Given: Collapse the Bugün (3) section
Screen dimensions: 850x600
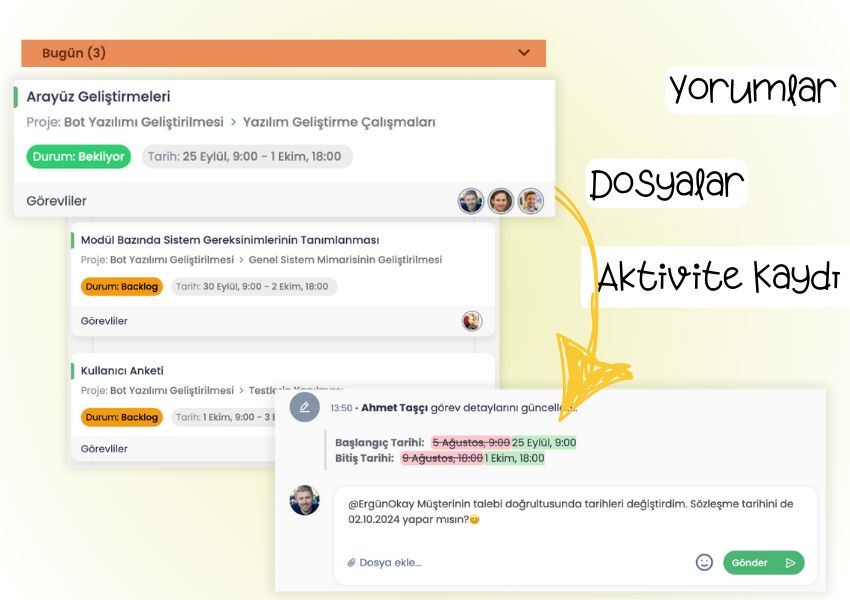Looking at the screenshot, I should coord(524,53).
